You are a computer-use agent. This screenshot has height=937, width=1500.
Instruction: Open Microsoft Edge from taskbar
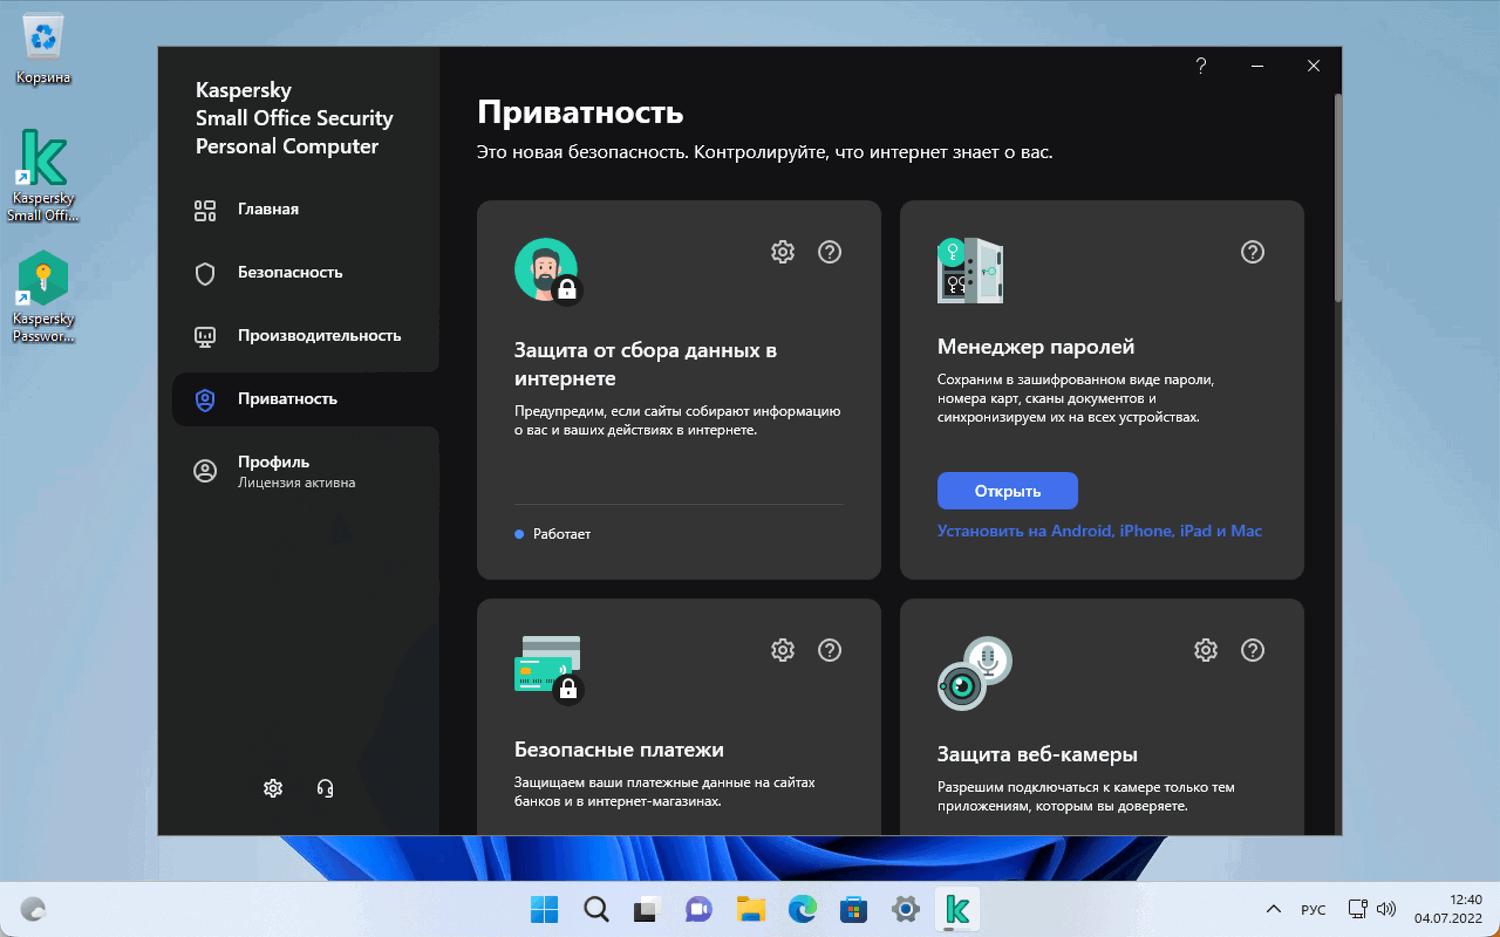click(x=802, y=909)
